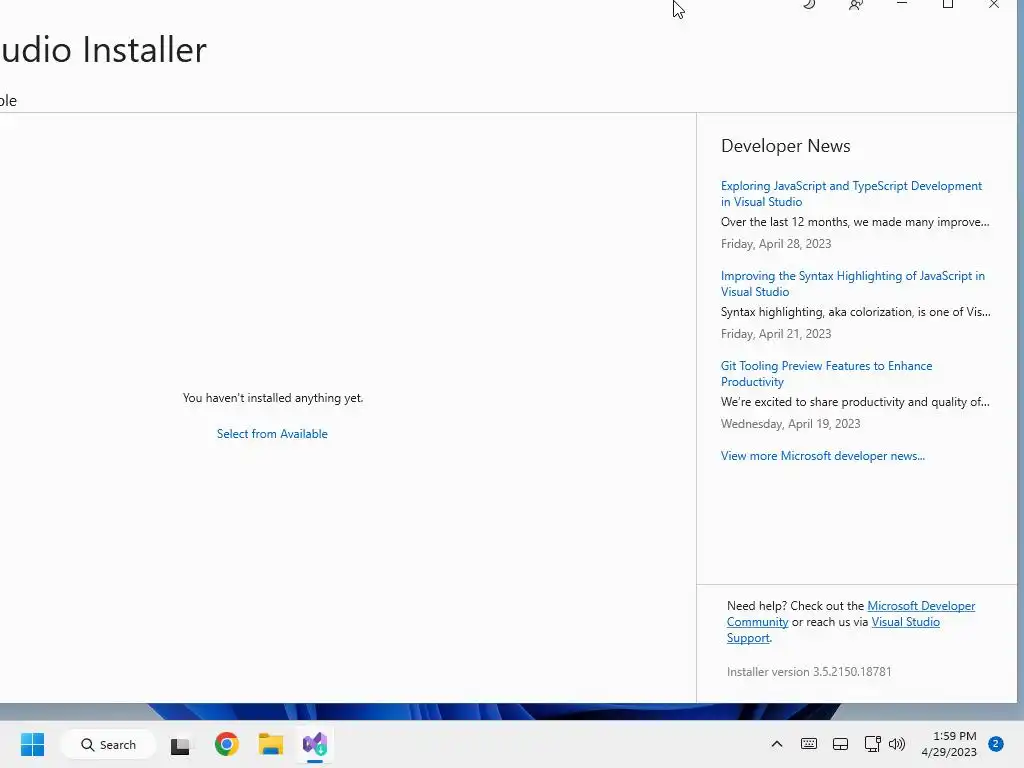Screen dimensions: 1024x768
Task: Open File Explorer from the taskbar
Action: click(x=271, y=744)
